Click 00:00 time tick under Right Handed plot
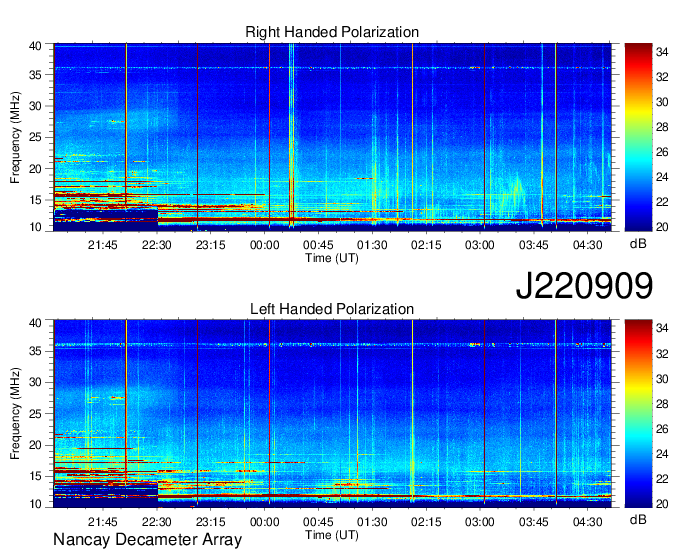This screenshot has height=552, width=680. click(x=265, y=245)
